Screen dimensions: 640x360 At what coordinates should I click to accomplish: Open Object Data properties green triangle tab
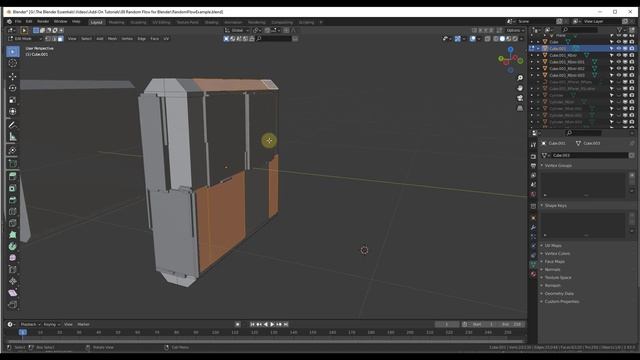pyautogui.click(x=533, y=265)
